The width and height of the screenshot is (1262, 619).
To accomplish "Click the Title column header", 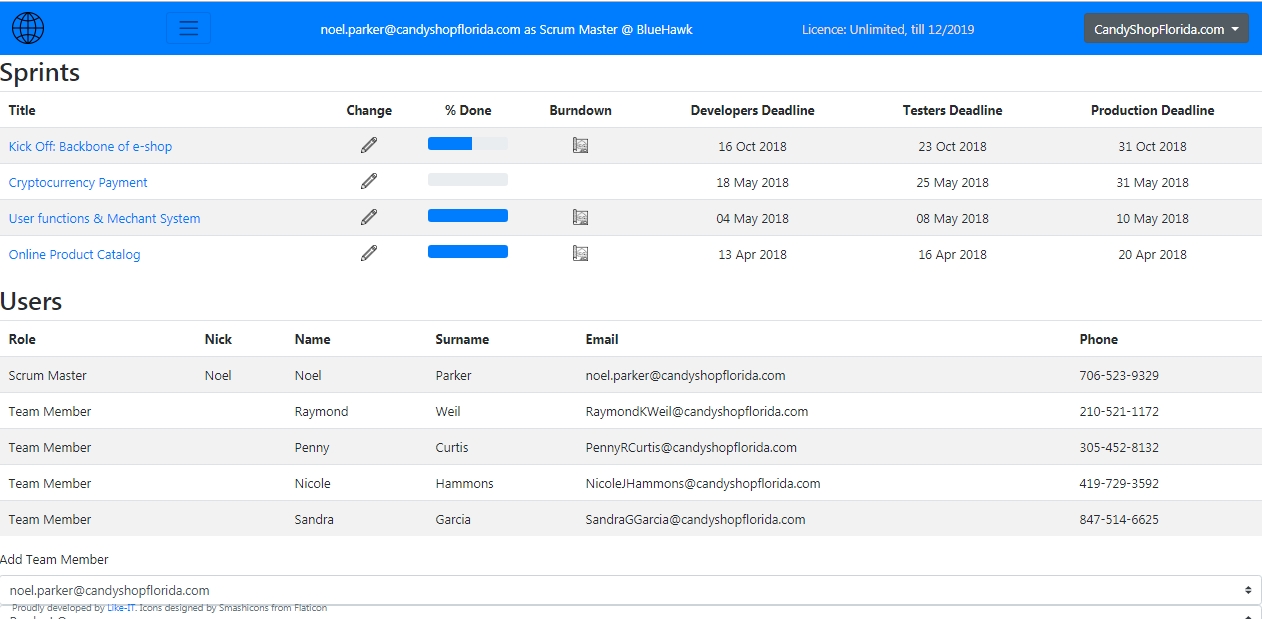I will pos(22,110).
